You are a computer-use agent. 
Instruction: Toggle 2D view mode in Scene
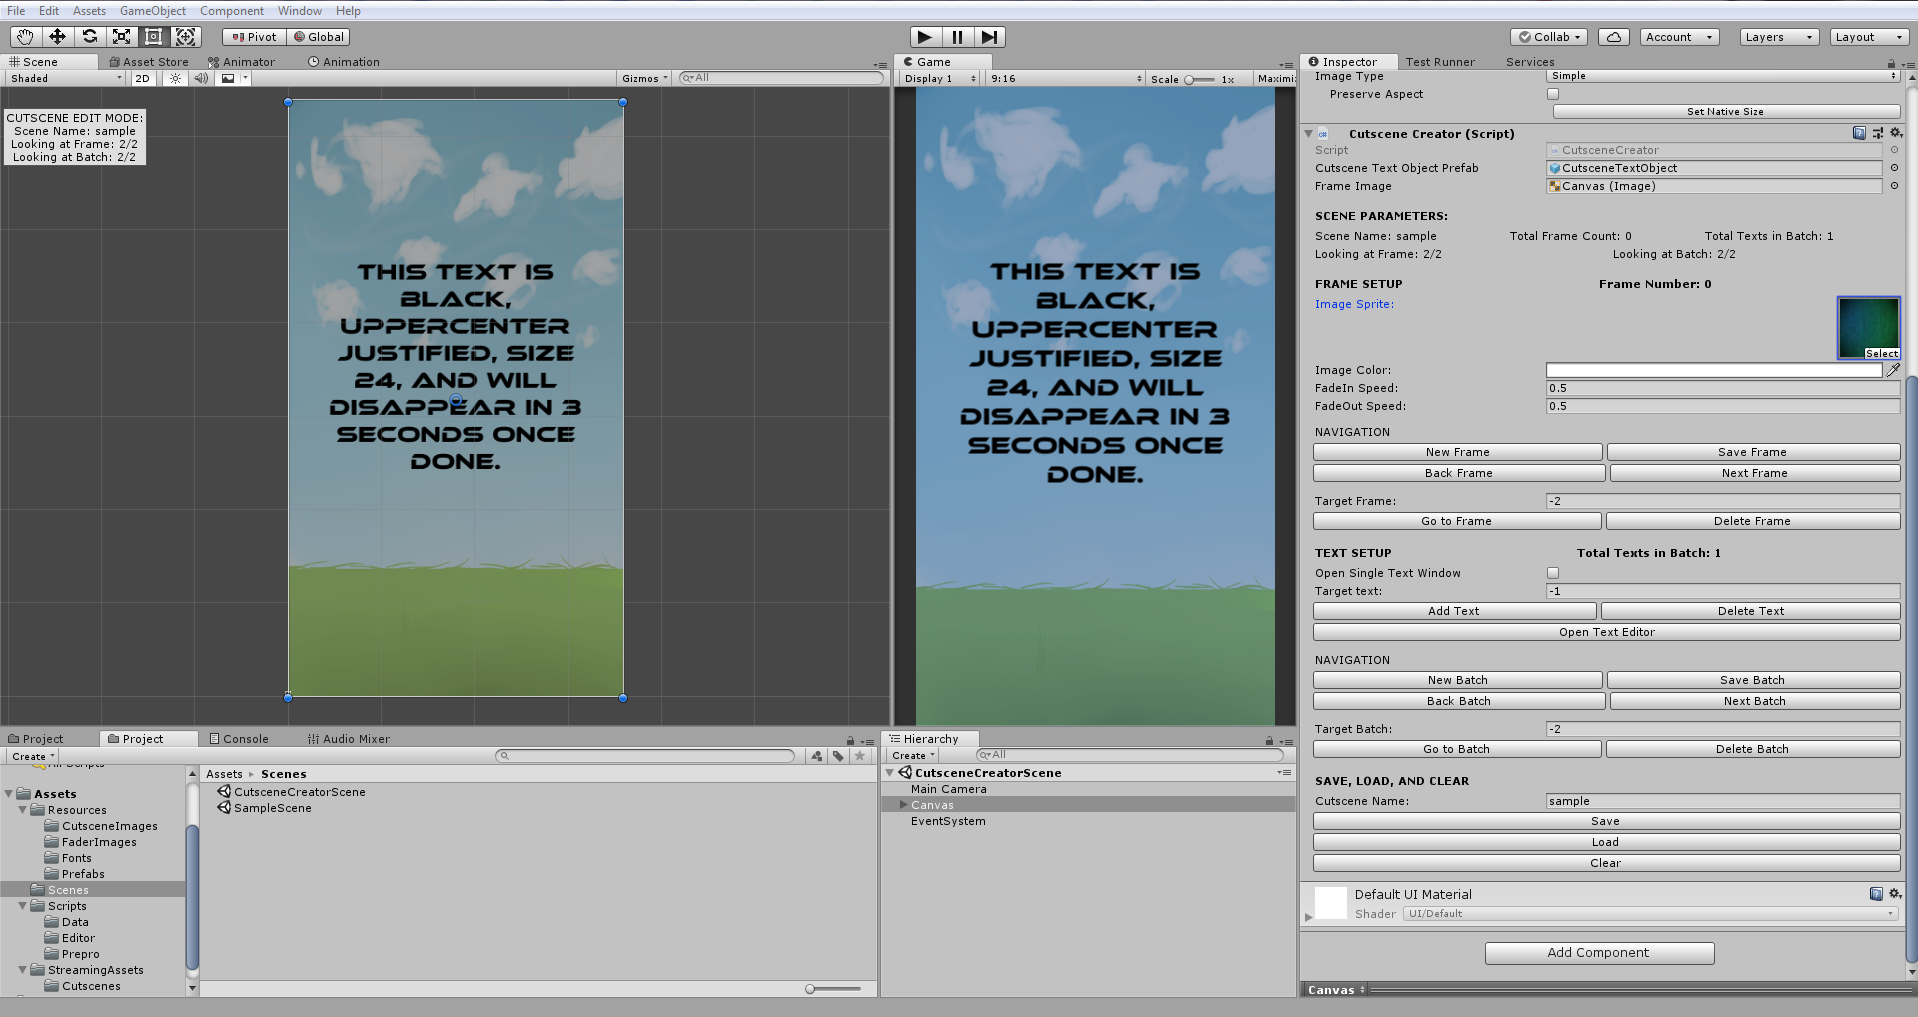pyautogui.click(x=143, y=78)
